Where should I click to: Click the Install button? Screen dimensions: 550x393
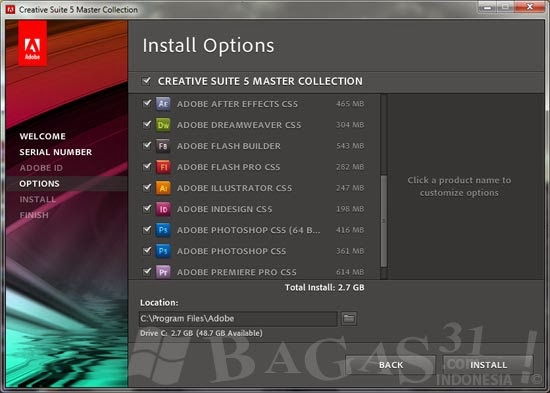[488, 365]
